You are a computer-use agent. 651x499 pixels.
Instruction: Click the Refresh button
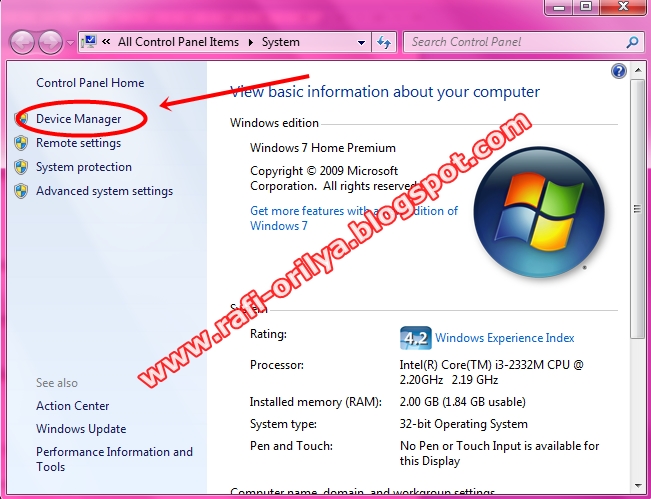click(x=384, y=42)
